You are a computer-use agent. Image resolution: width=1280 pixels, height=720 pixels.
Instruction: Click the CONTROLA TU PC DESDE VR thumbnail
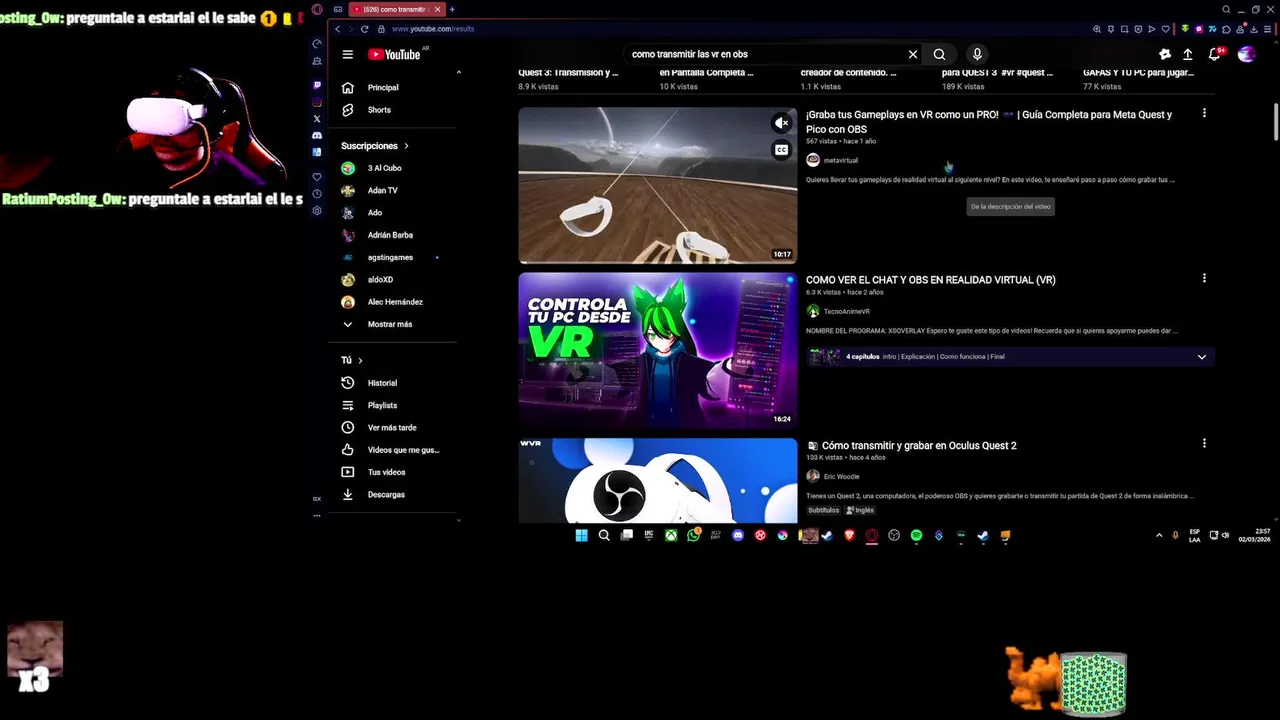658,351
